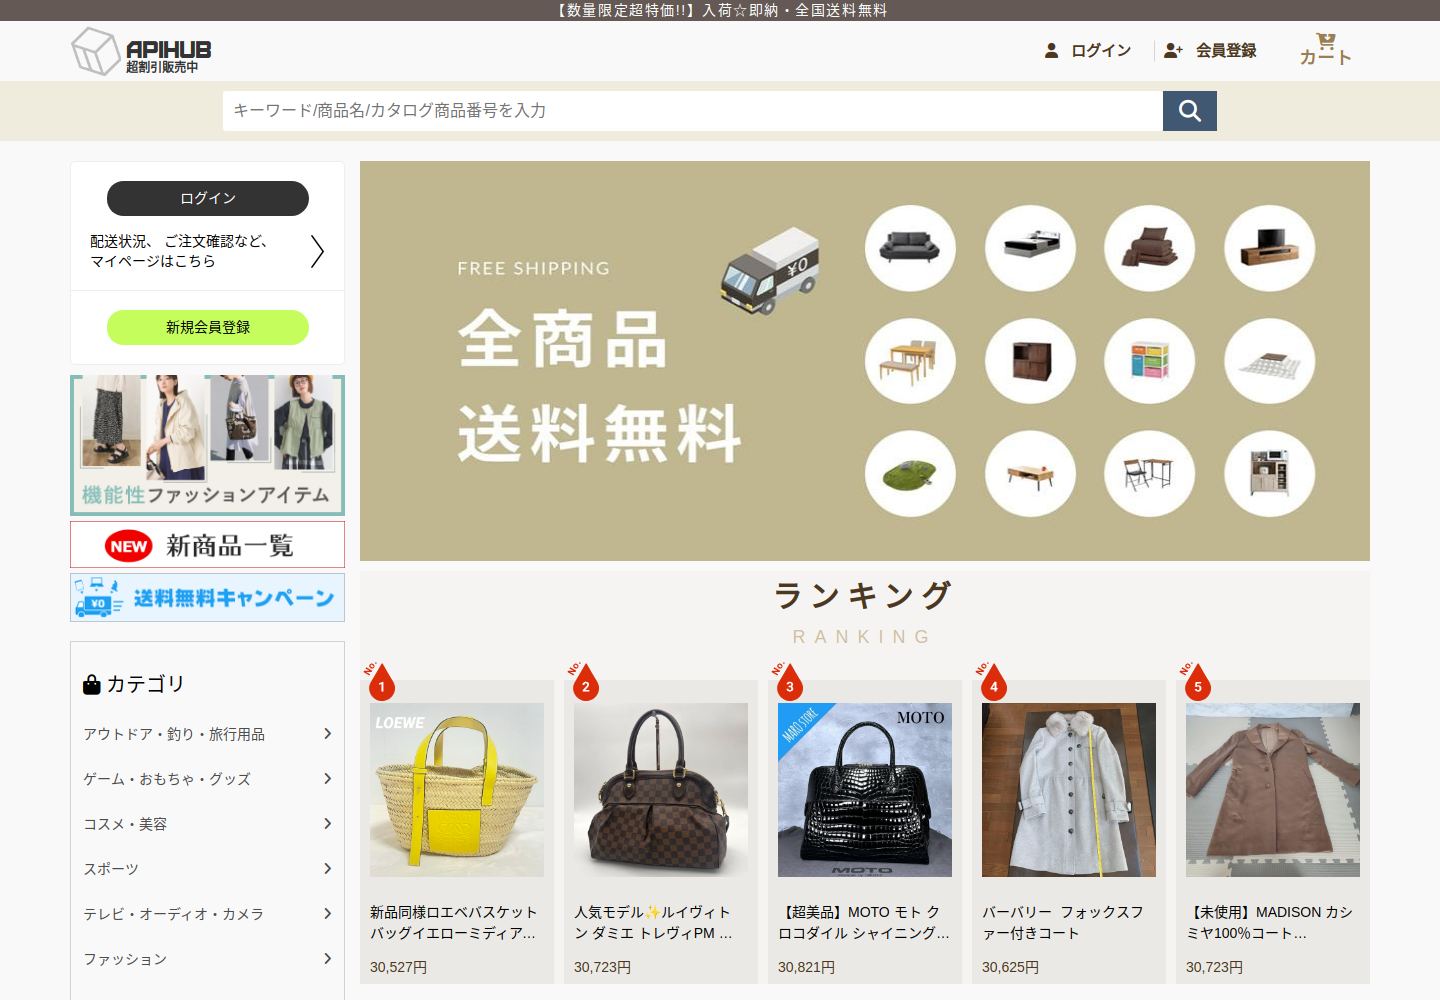Focus the keyword search input field

coord(693,111)
